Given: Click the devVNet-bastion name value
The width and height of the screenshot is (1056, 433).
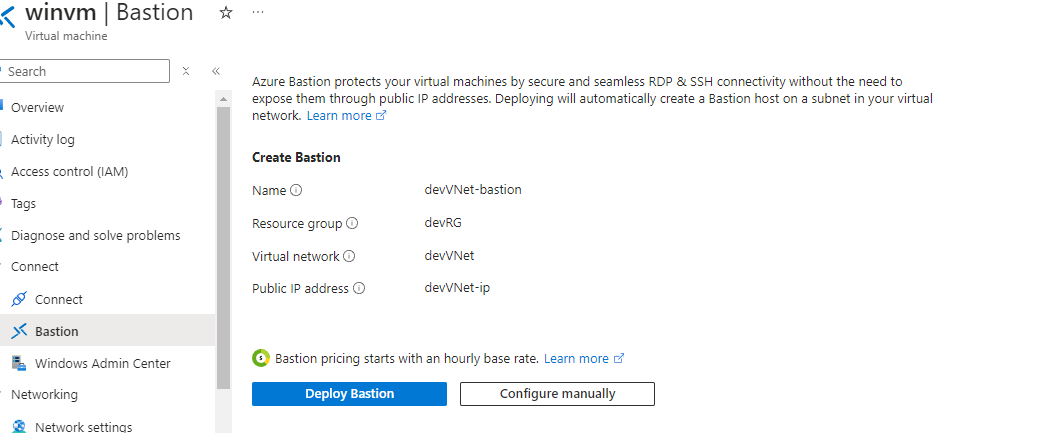Looking at the screenshot, I should (473, 190).
